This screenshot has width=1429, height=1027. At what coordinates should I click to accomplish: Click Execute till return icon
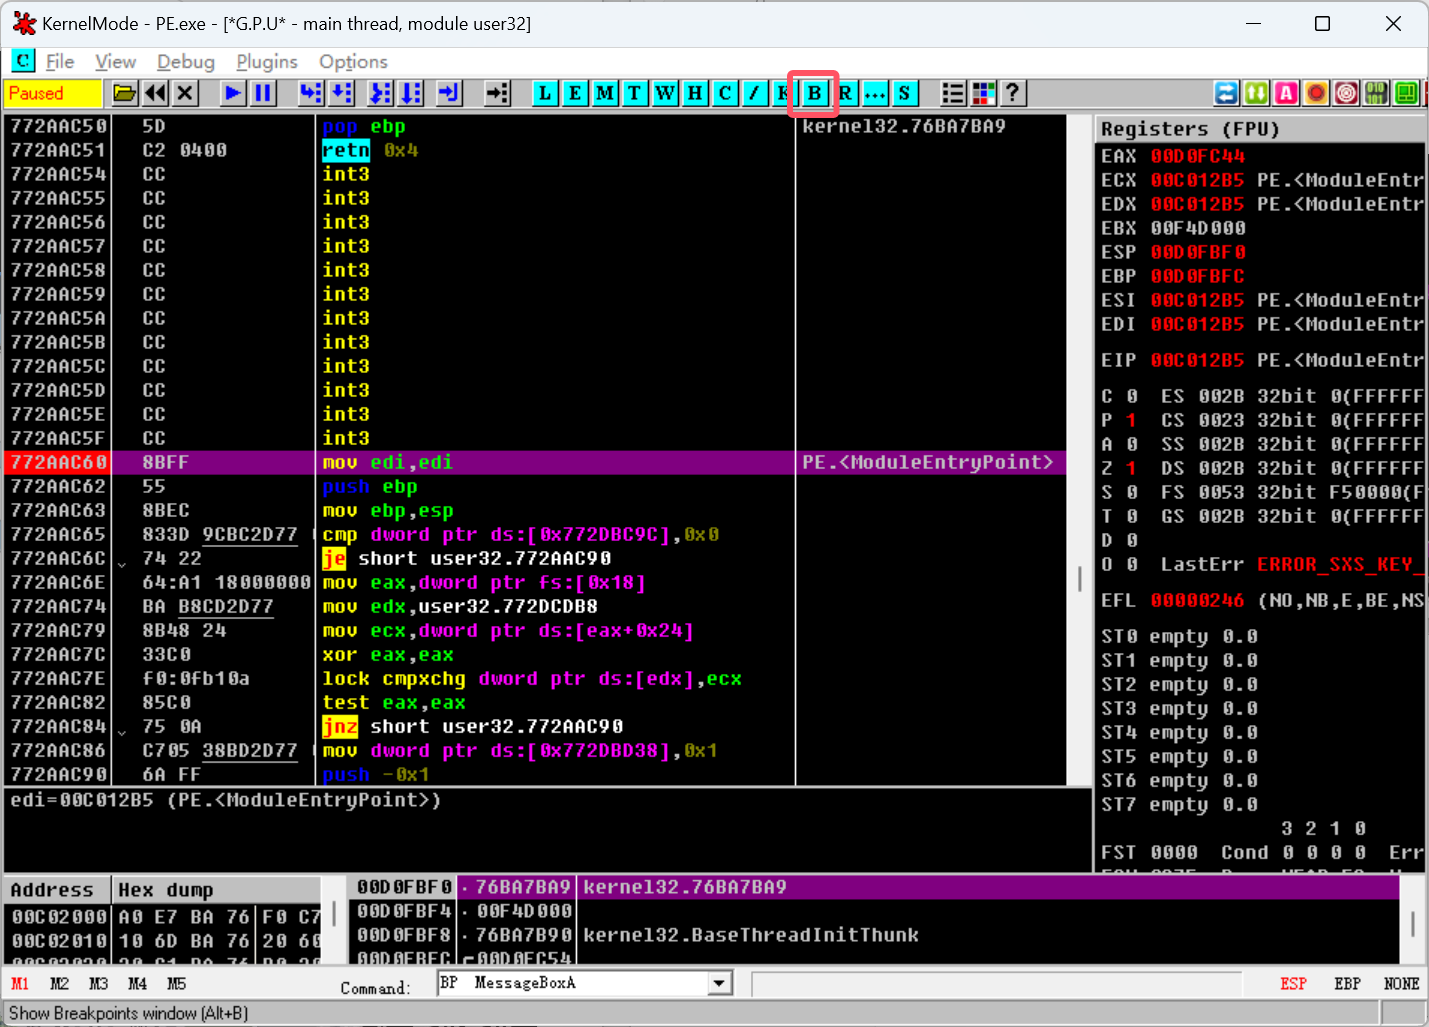[x=449, y=93]
